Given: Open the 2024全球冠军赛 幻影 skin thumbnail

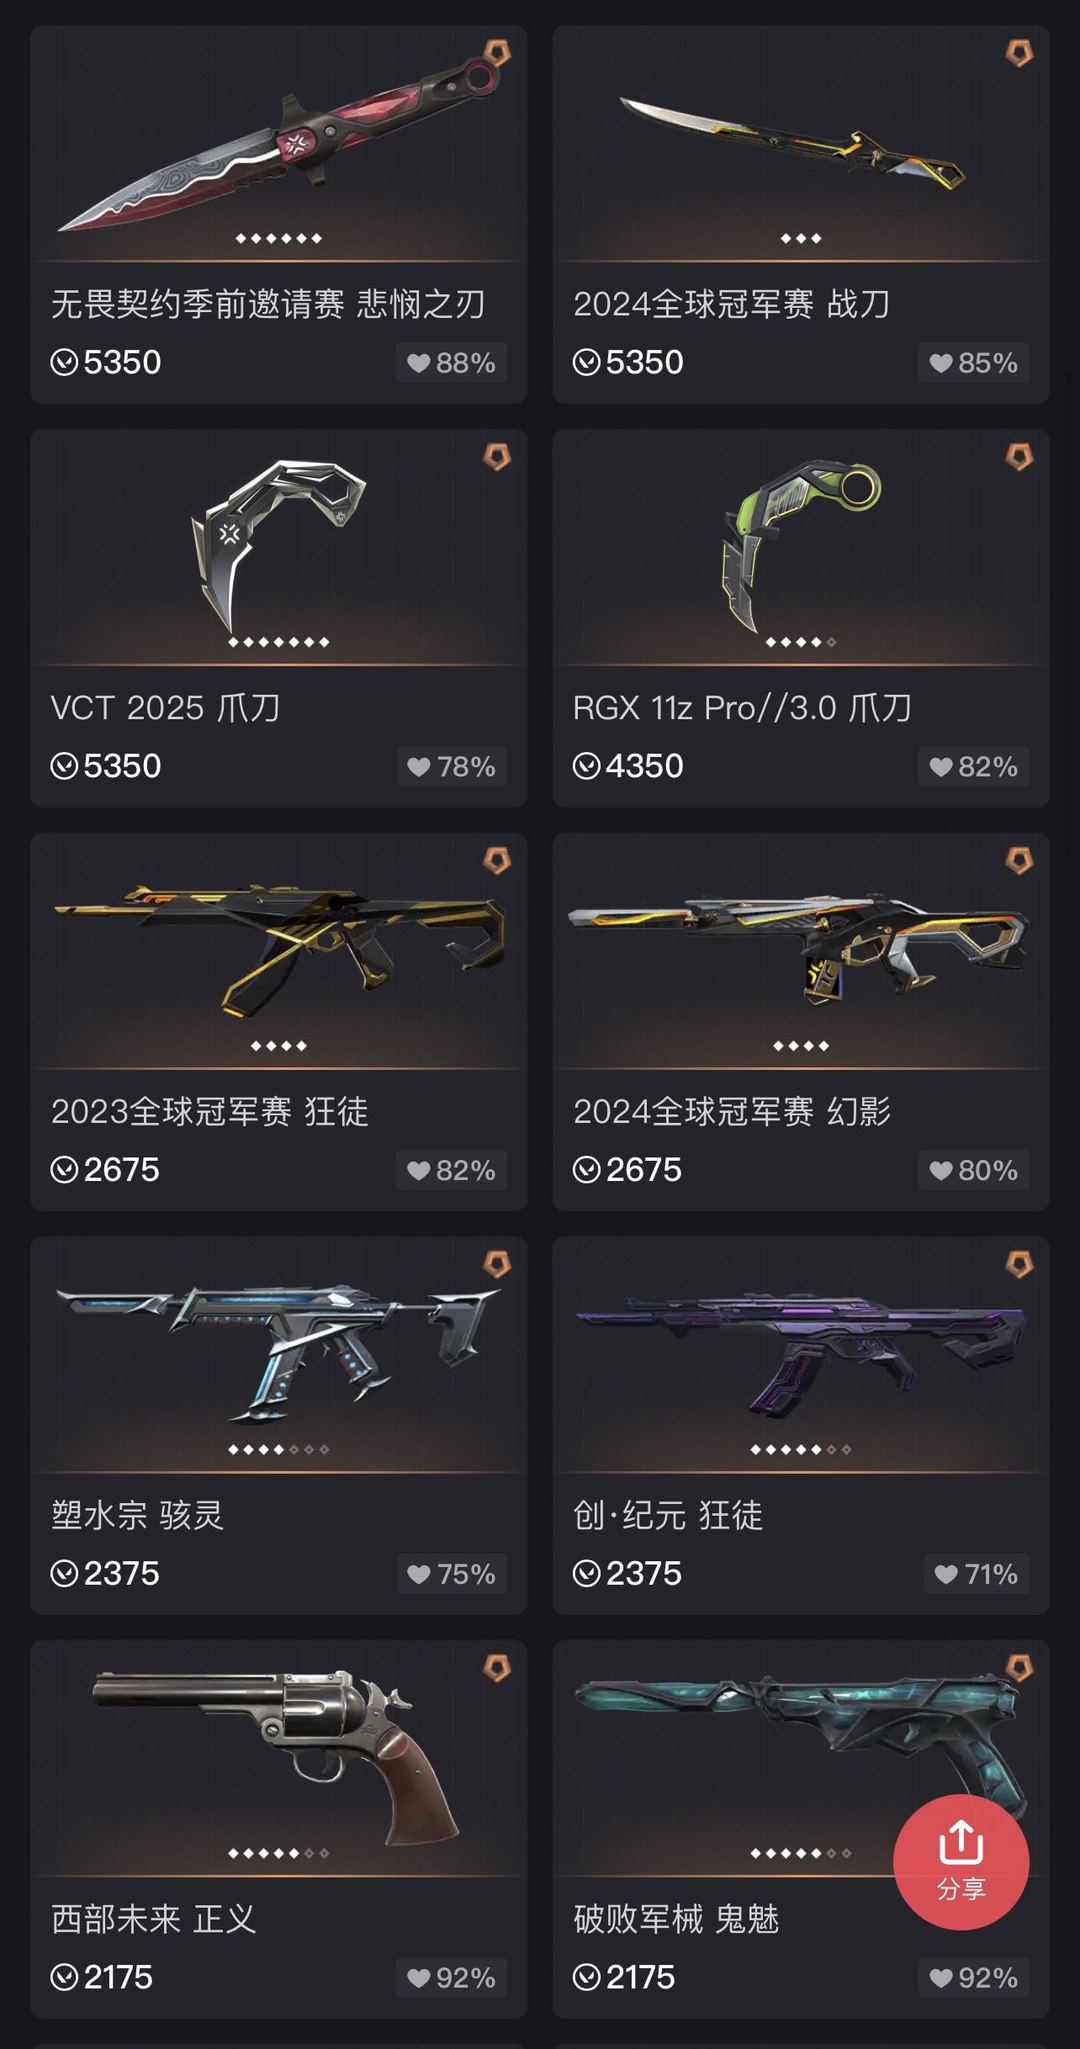Looking at the screenshot, I should (801, 952).
